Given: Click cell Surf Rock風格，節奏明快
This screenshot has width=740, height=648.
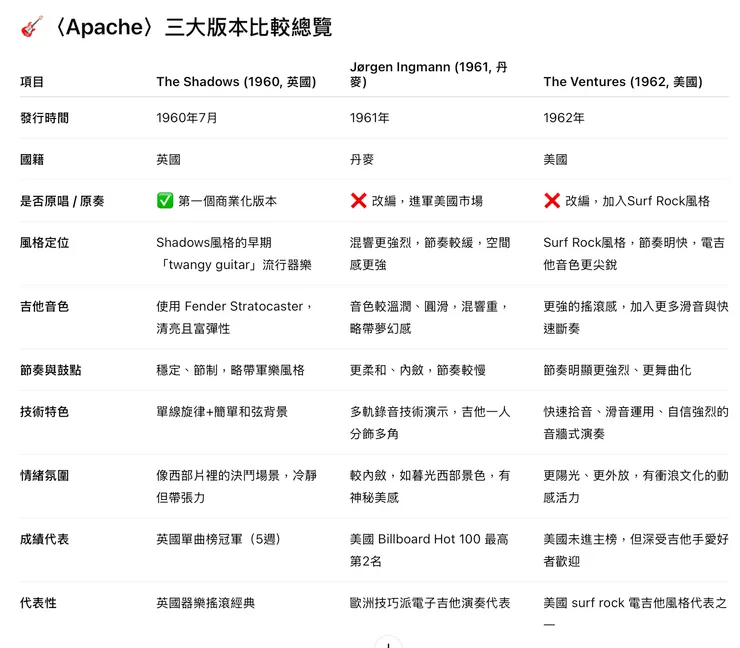Looking at the screenshot, I should click(634, 253).
